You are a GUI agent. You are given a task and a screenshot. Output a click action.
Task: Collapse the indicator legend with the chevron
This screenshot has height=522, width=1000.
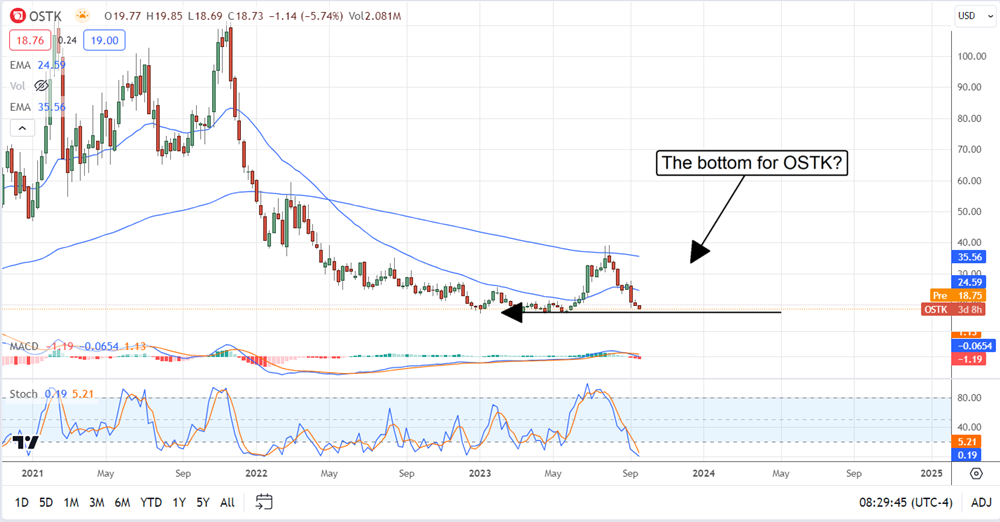pos(22,128)
